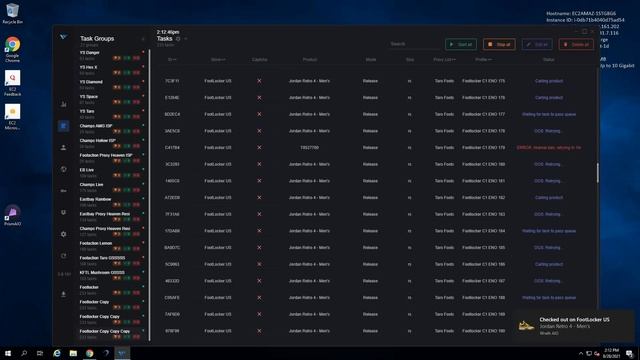Delete the Footlocker Copy Copy group red button
Screen dimensions: 640x360
coord(136,322)
